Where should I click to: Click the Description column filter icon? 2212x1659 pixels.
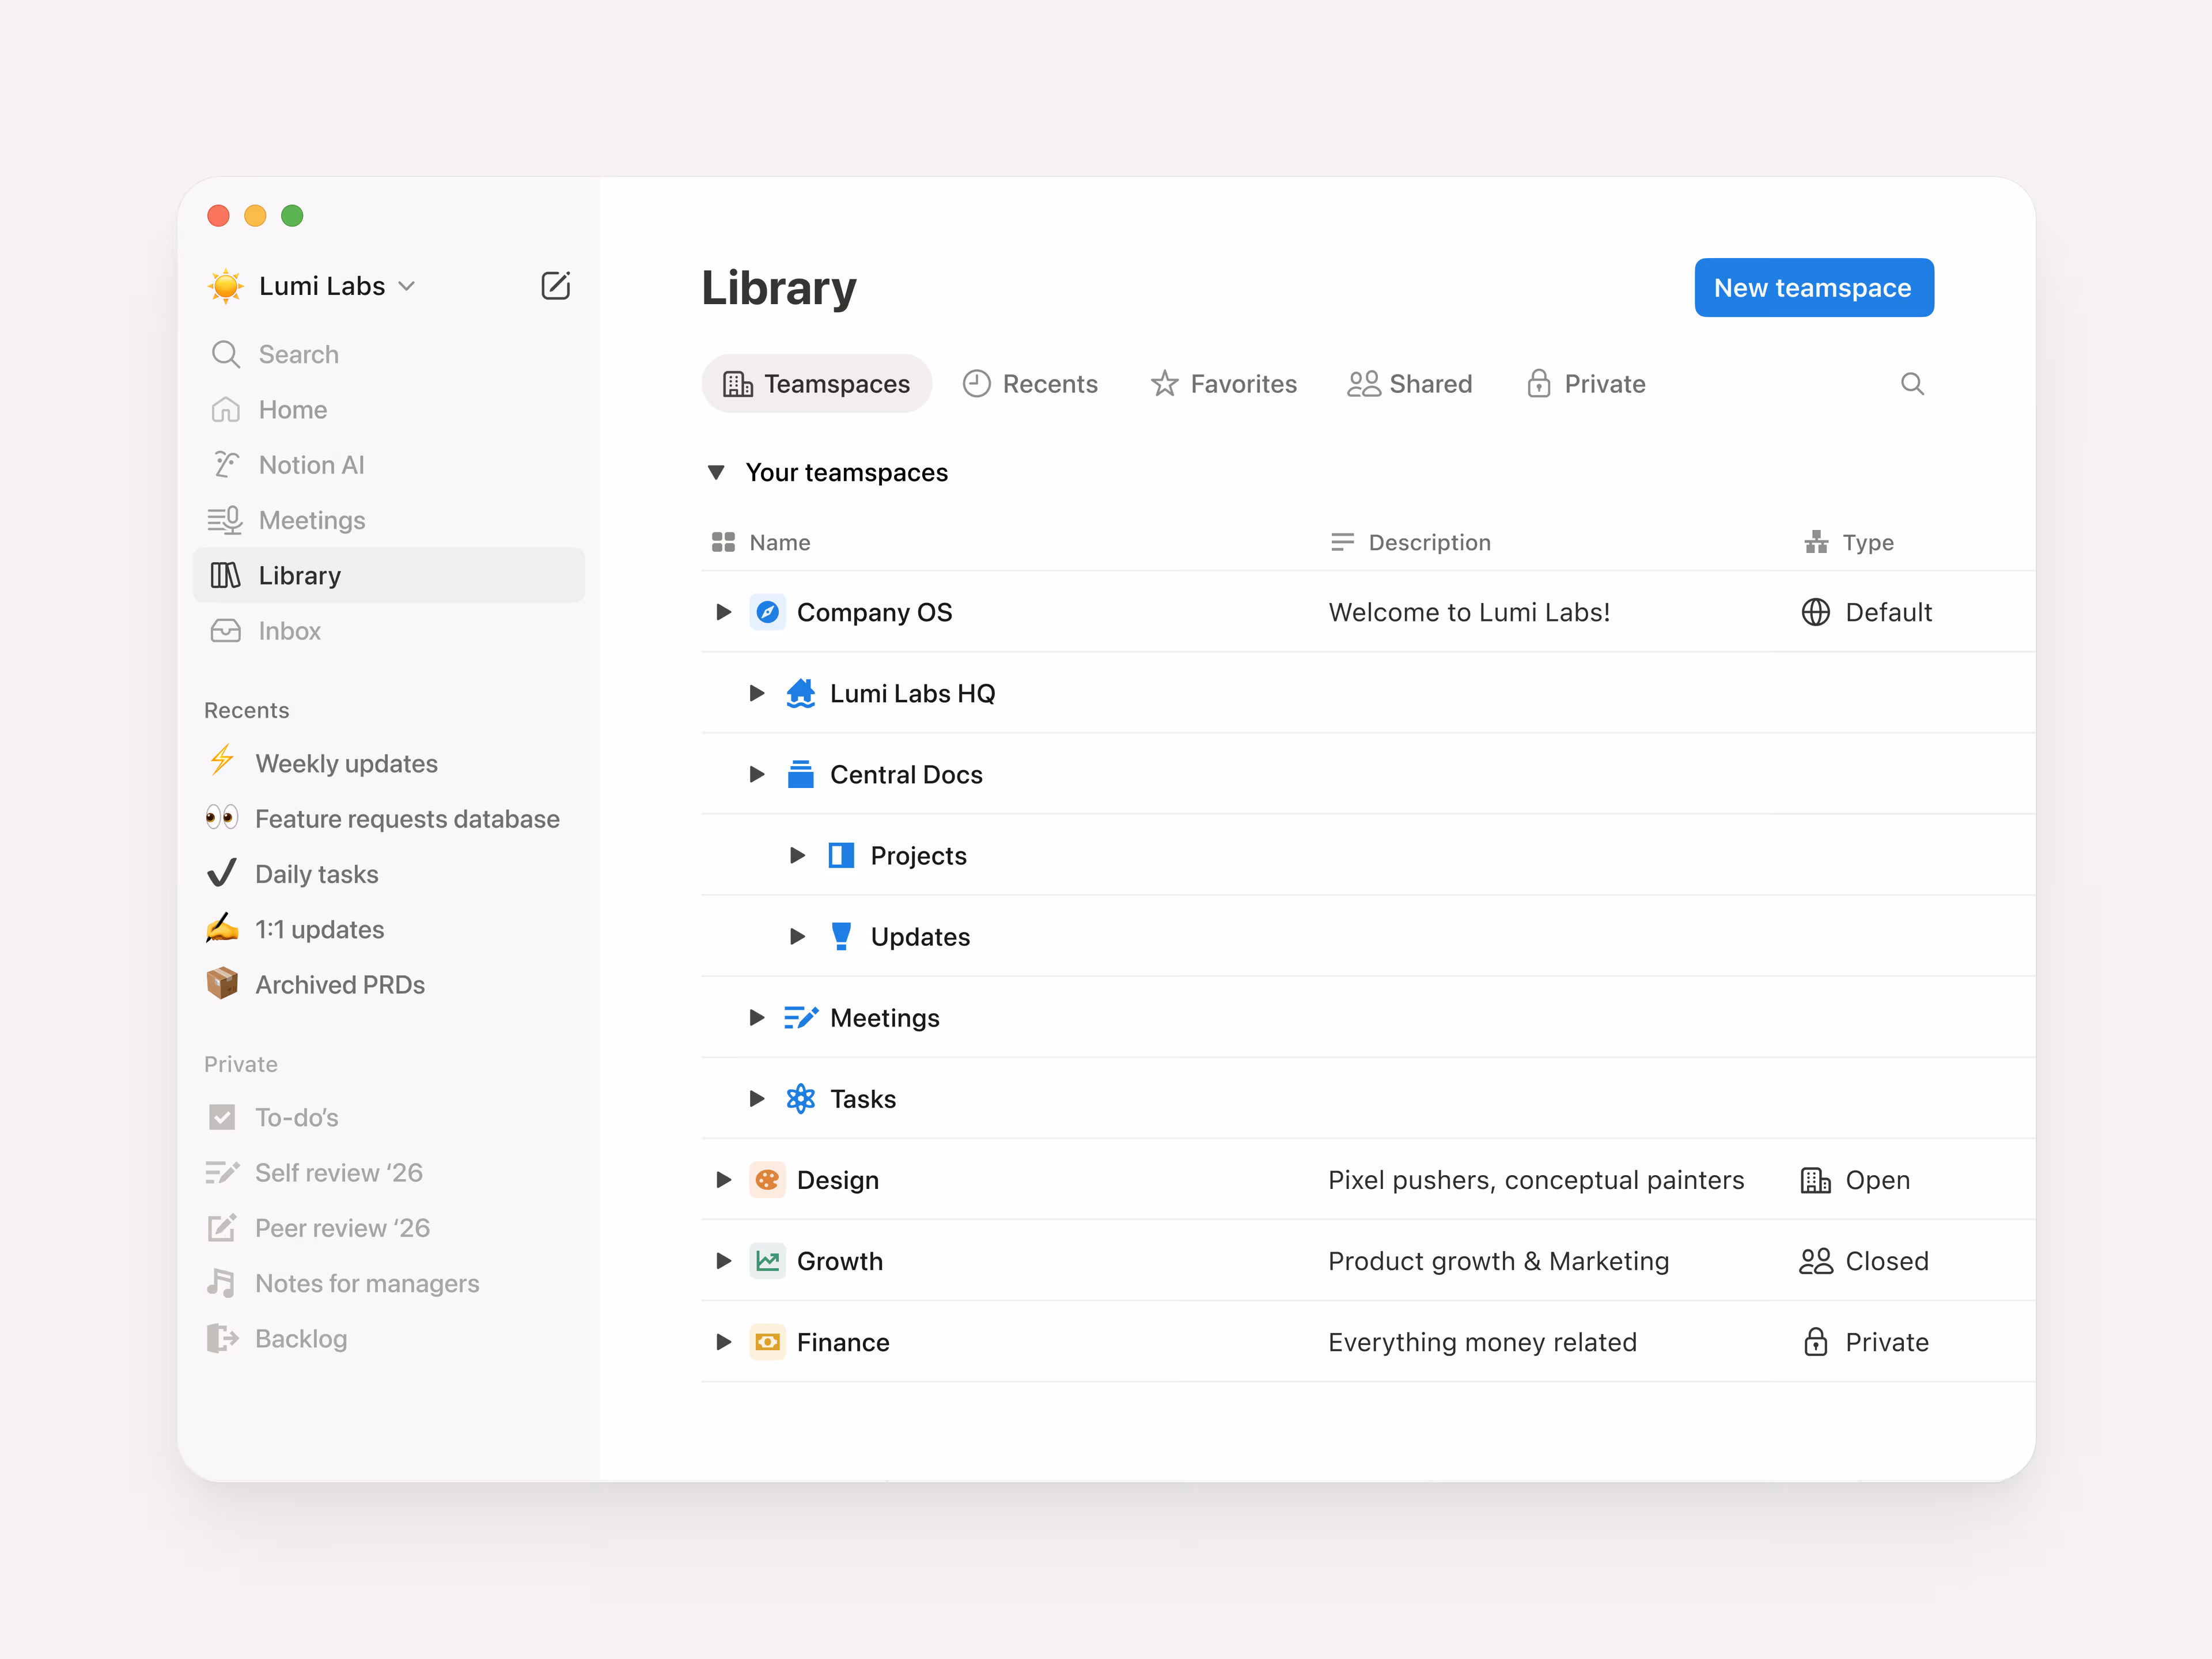tap(1342, 542)
